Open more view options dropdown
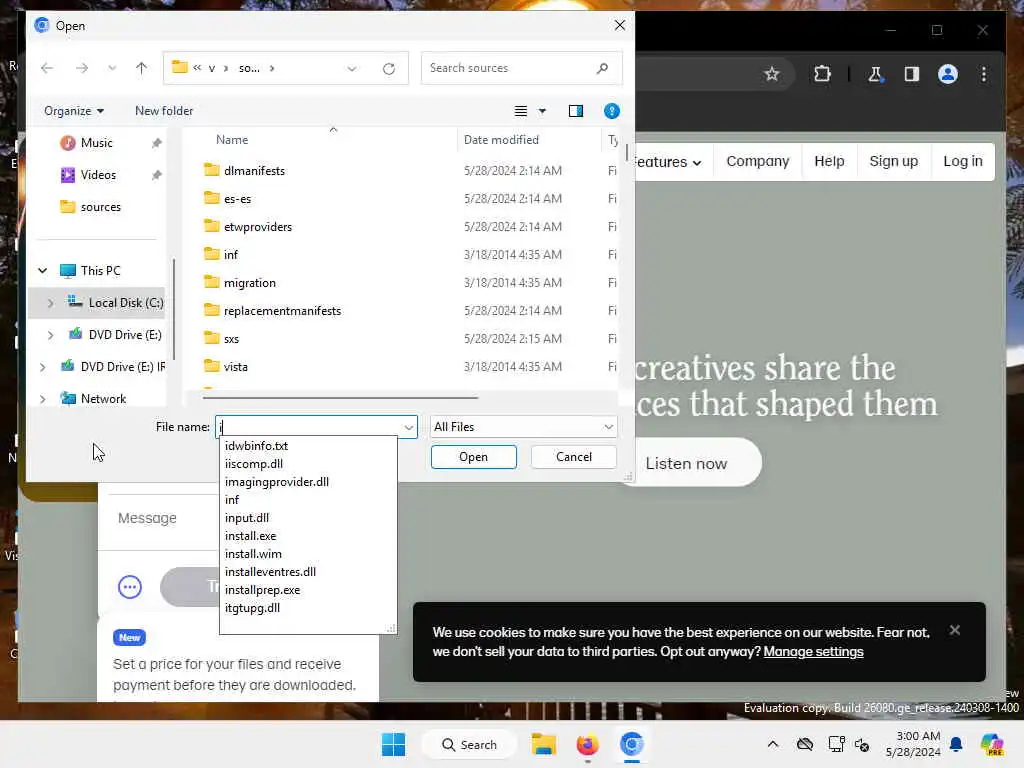 [542, 111]
